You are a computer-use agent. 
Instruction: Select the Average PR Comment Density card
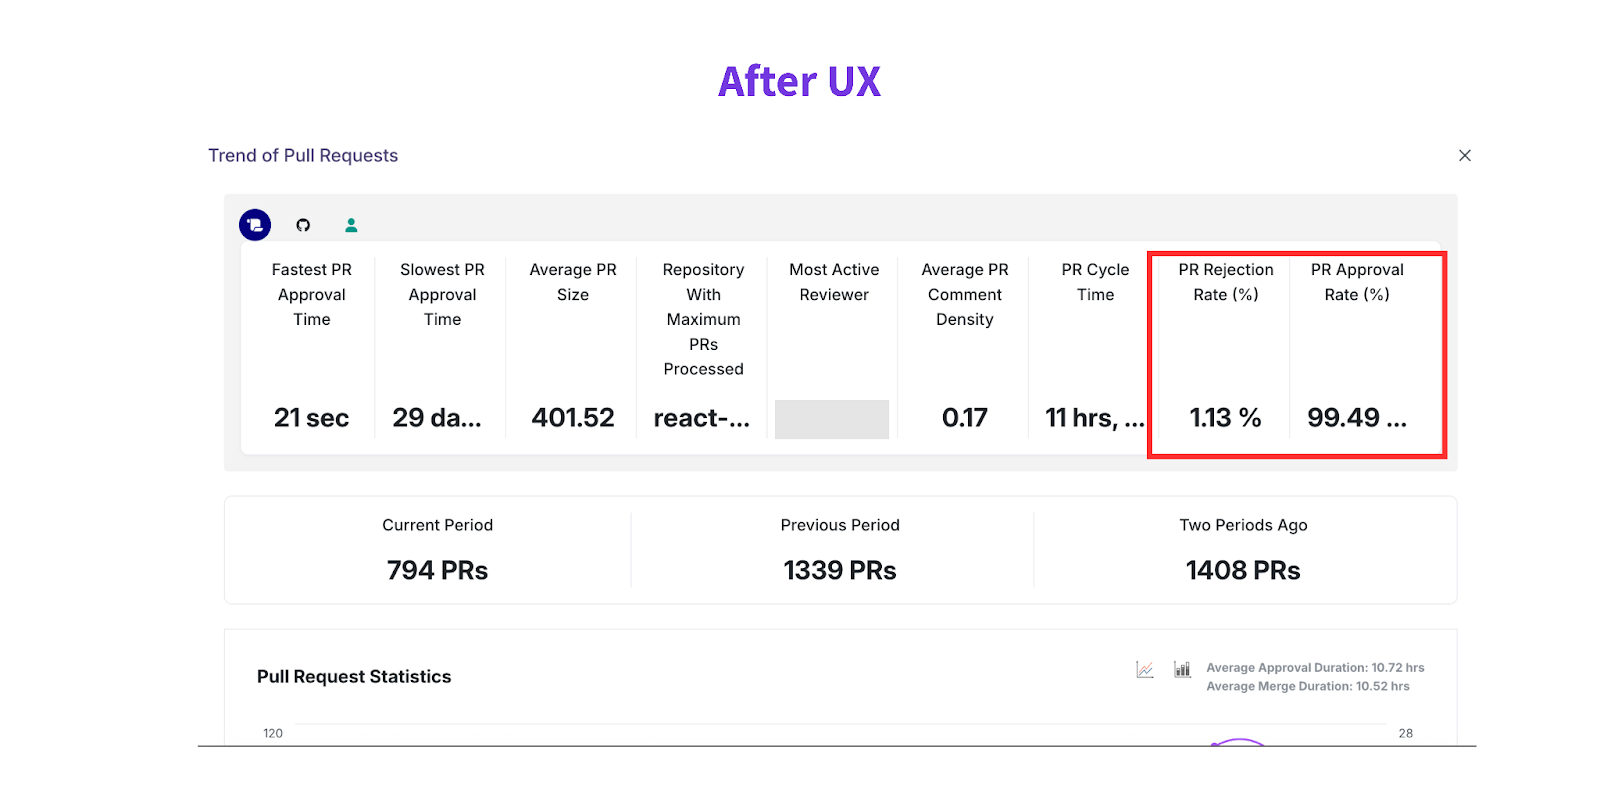click(x=964, y=350)
